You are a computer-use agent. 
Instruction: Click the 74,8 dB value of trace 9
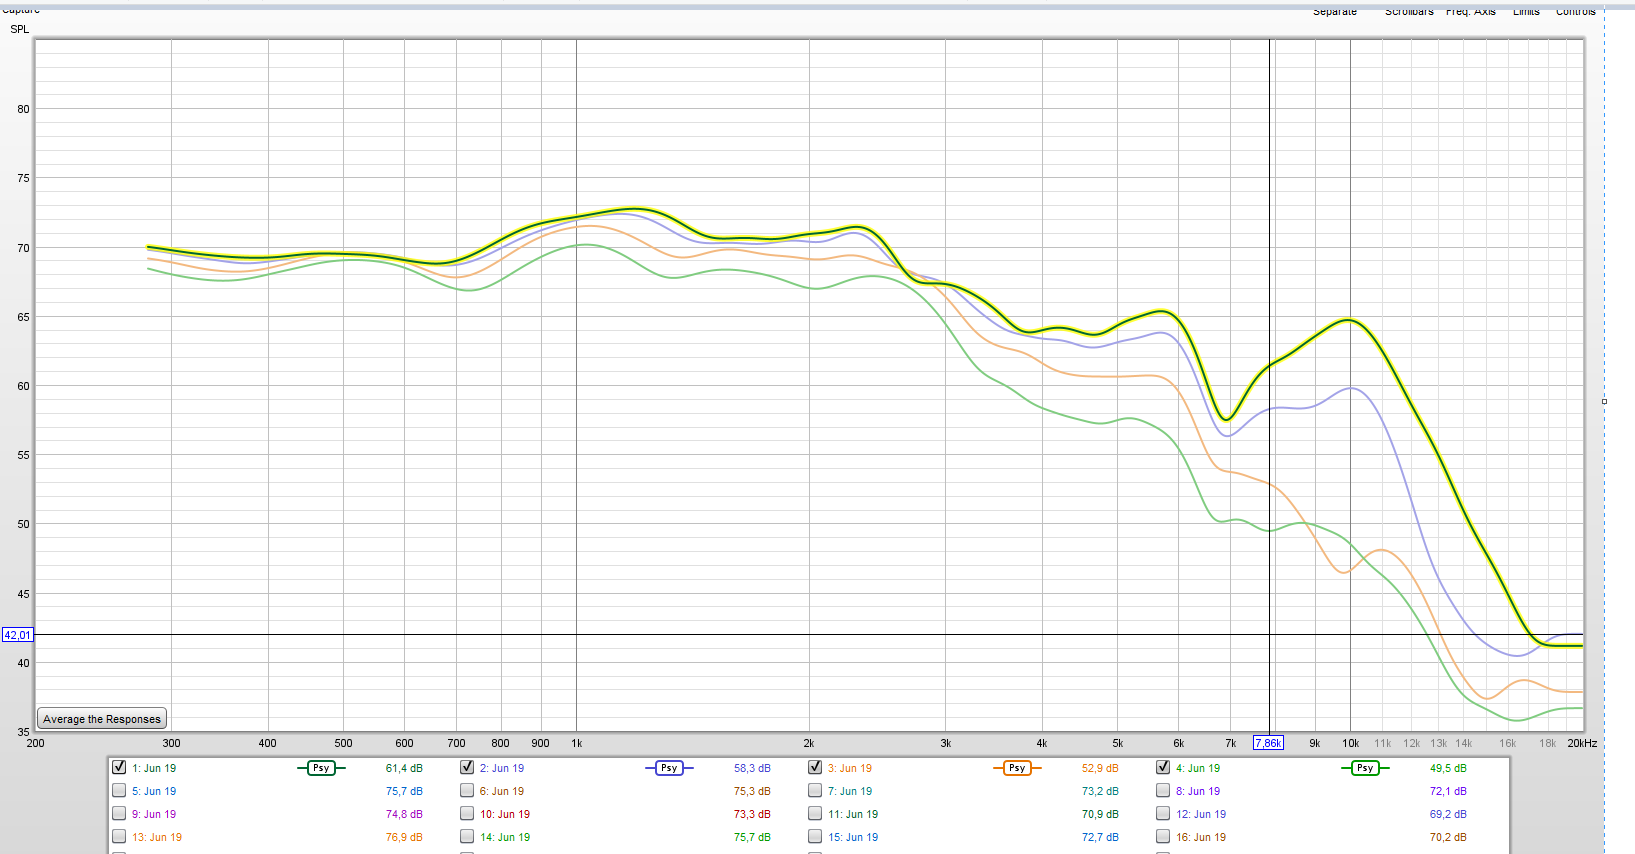coord(404,814)
